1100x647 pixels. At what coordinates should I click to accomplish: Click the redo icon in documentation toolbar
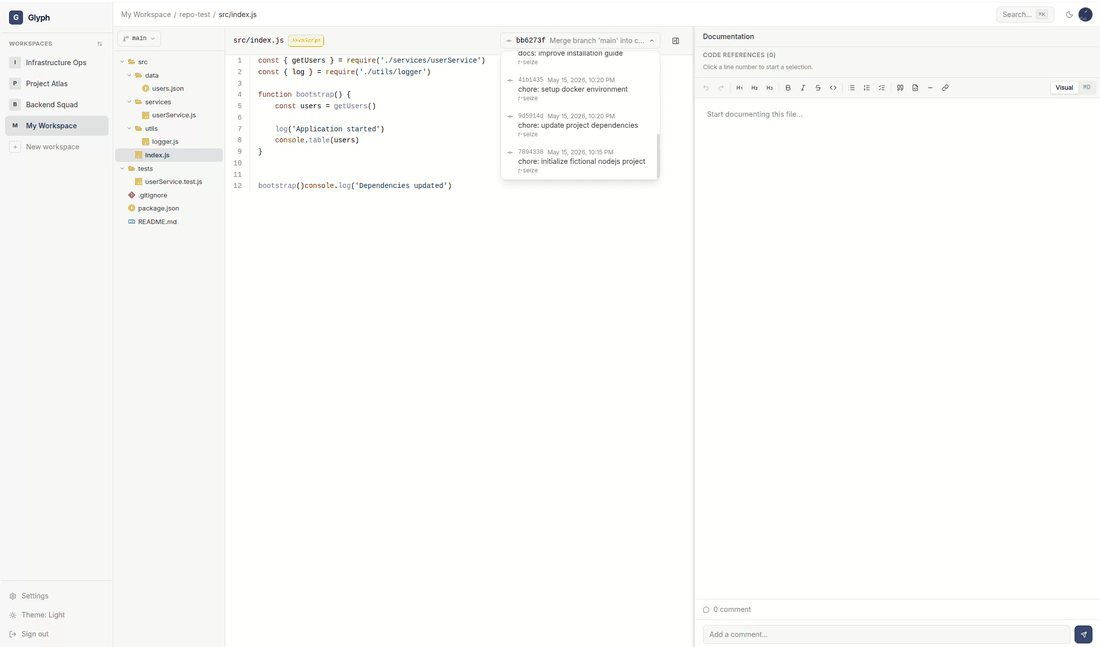(x=720, y=88)
